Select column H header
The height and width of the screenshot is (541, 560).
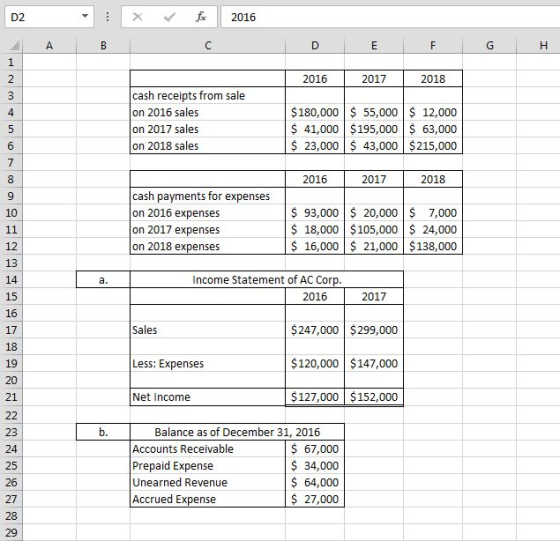(543, 46)
